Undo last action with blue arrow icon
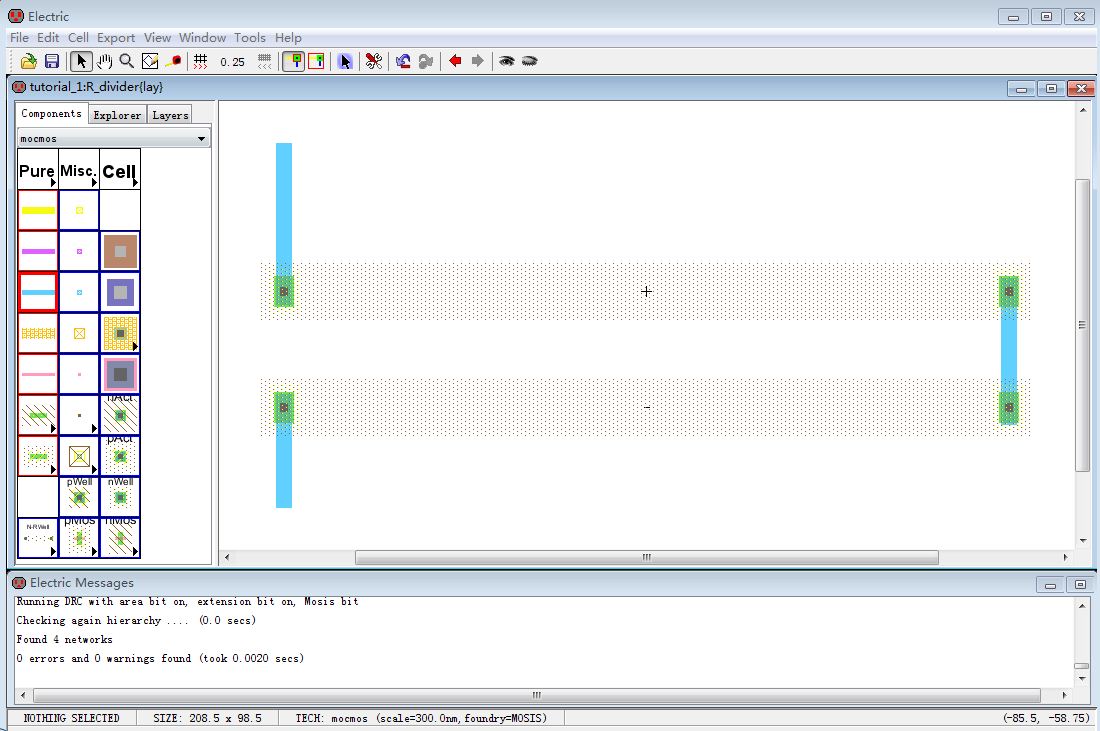Image resolution: width=1100 pixels, height=731 pixels. tap(403, 61)
